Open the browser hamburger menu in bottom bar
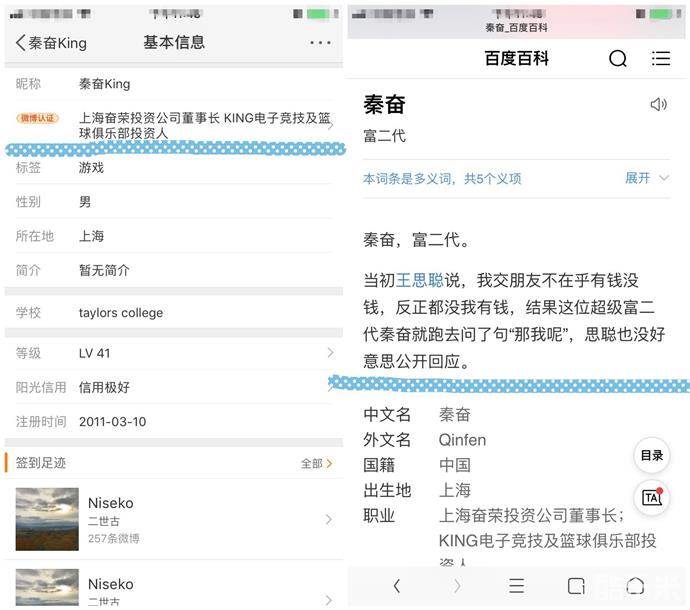Viewport: 690px width, 610px height. (516, 586)
